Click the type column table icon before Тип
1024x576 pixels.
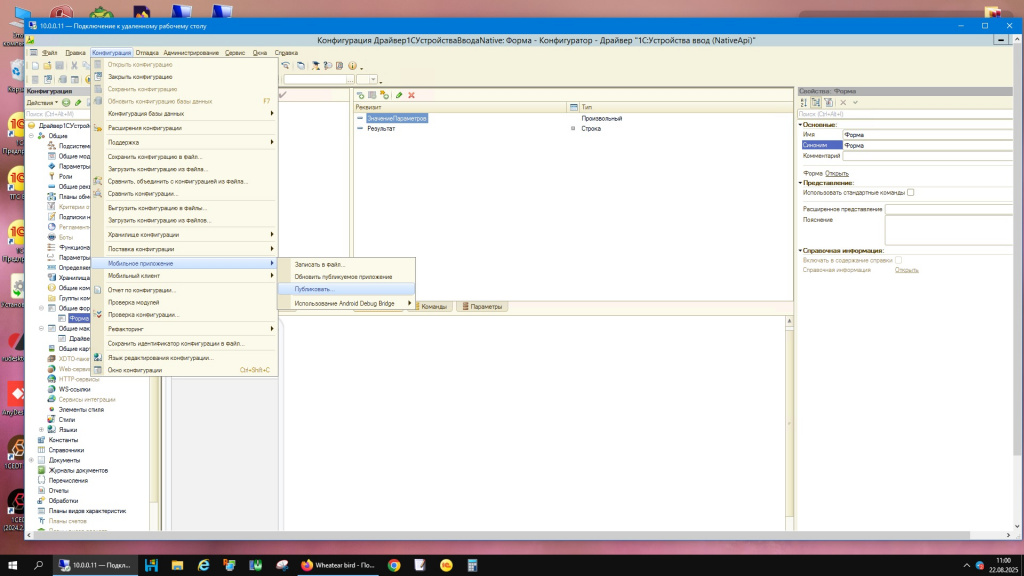573,107
